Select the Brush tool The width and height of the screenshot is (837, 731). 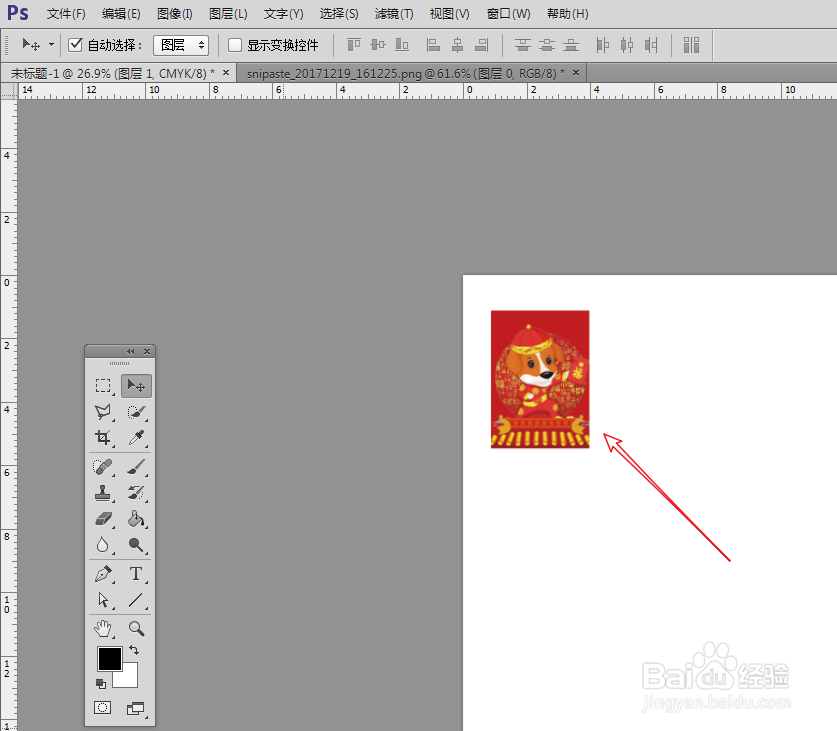point(136,467)
